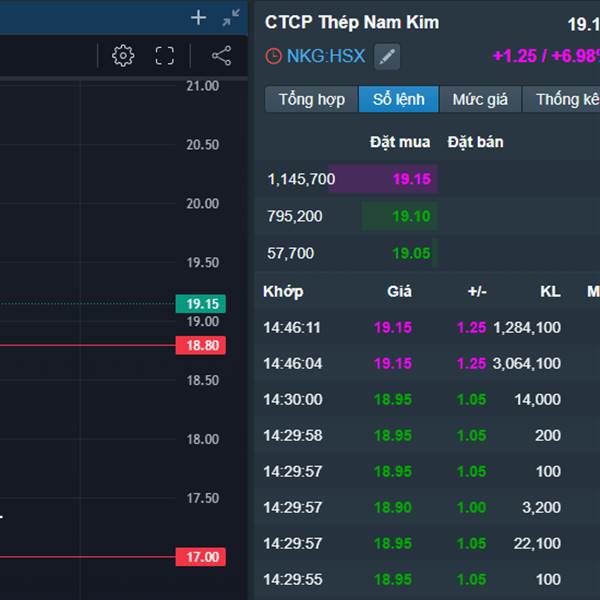This screenshot has height=600, width=600.
Task: Click the KL column header
Action: [550, 292]
